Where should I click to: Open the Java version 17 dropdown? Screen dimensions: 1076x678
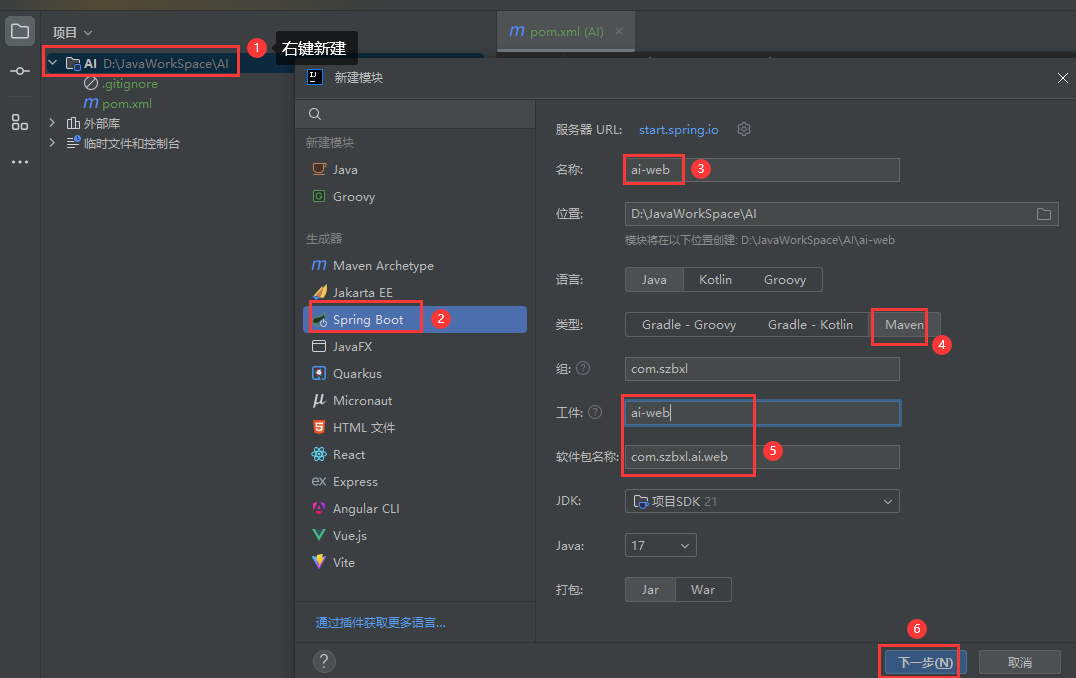660,546
